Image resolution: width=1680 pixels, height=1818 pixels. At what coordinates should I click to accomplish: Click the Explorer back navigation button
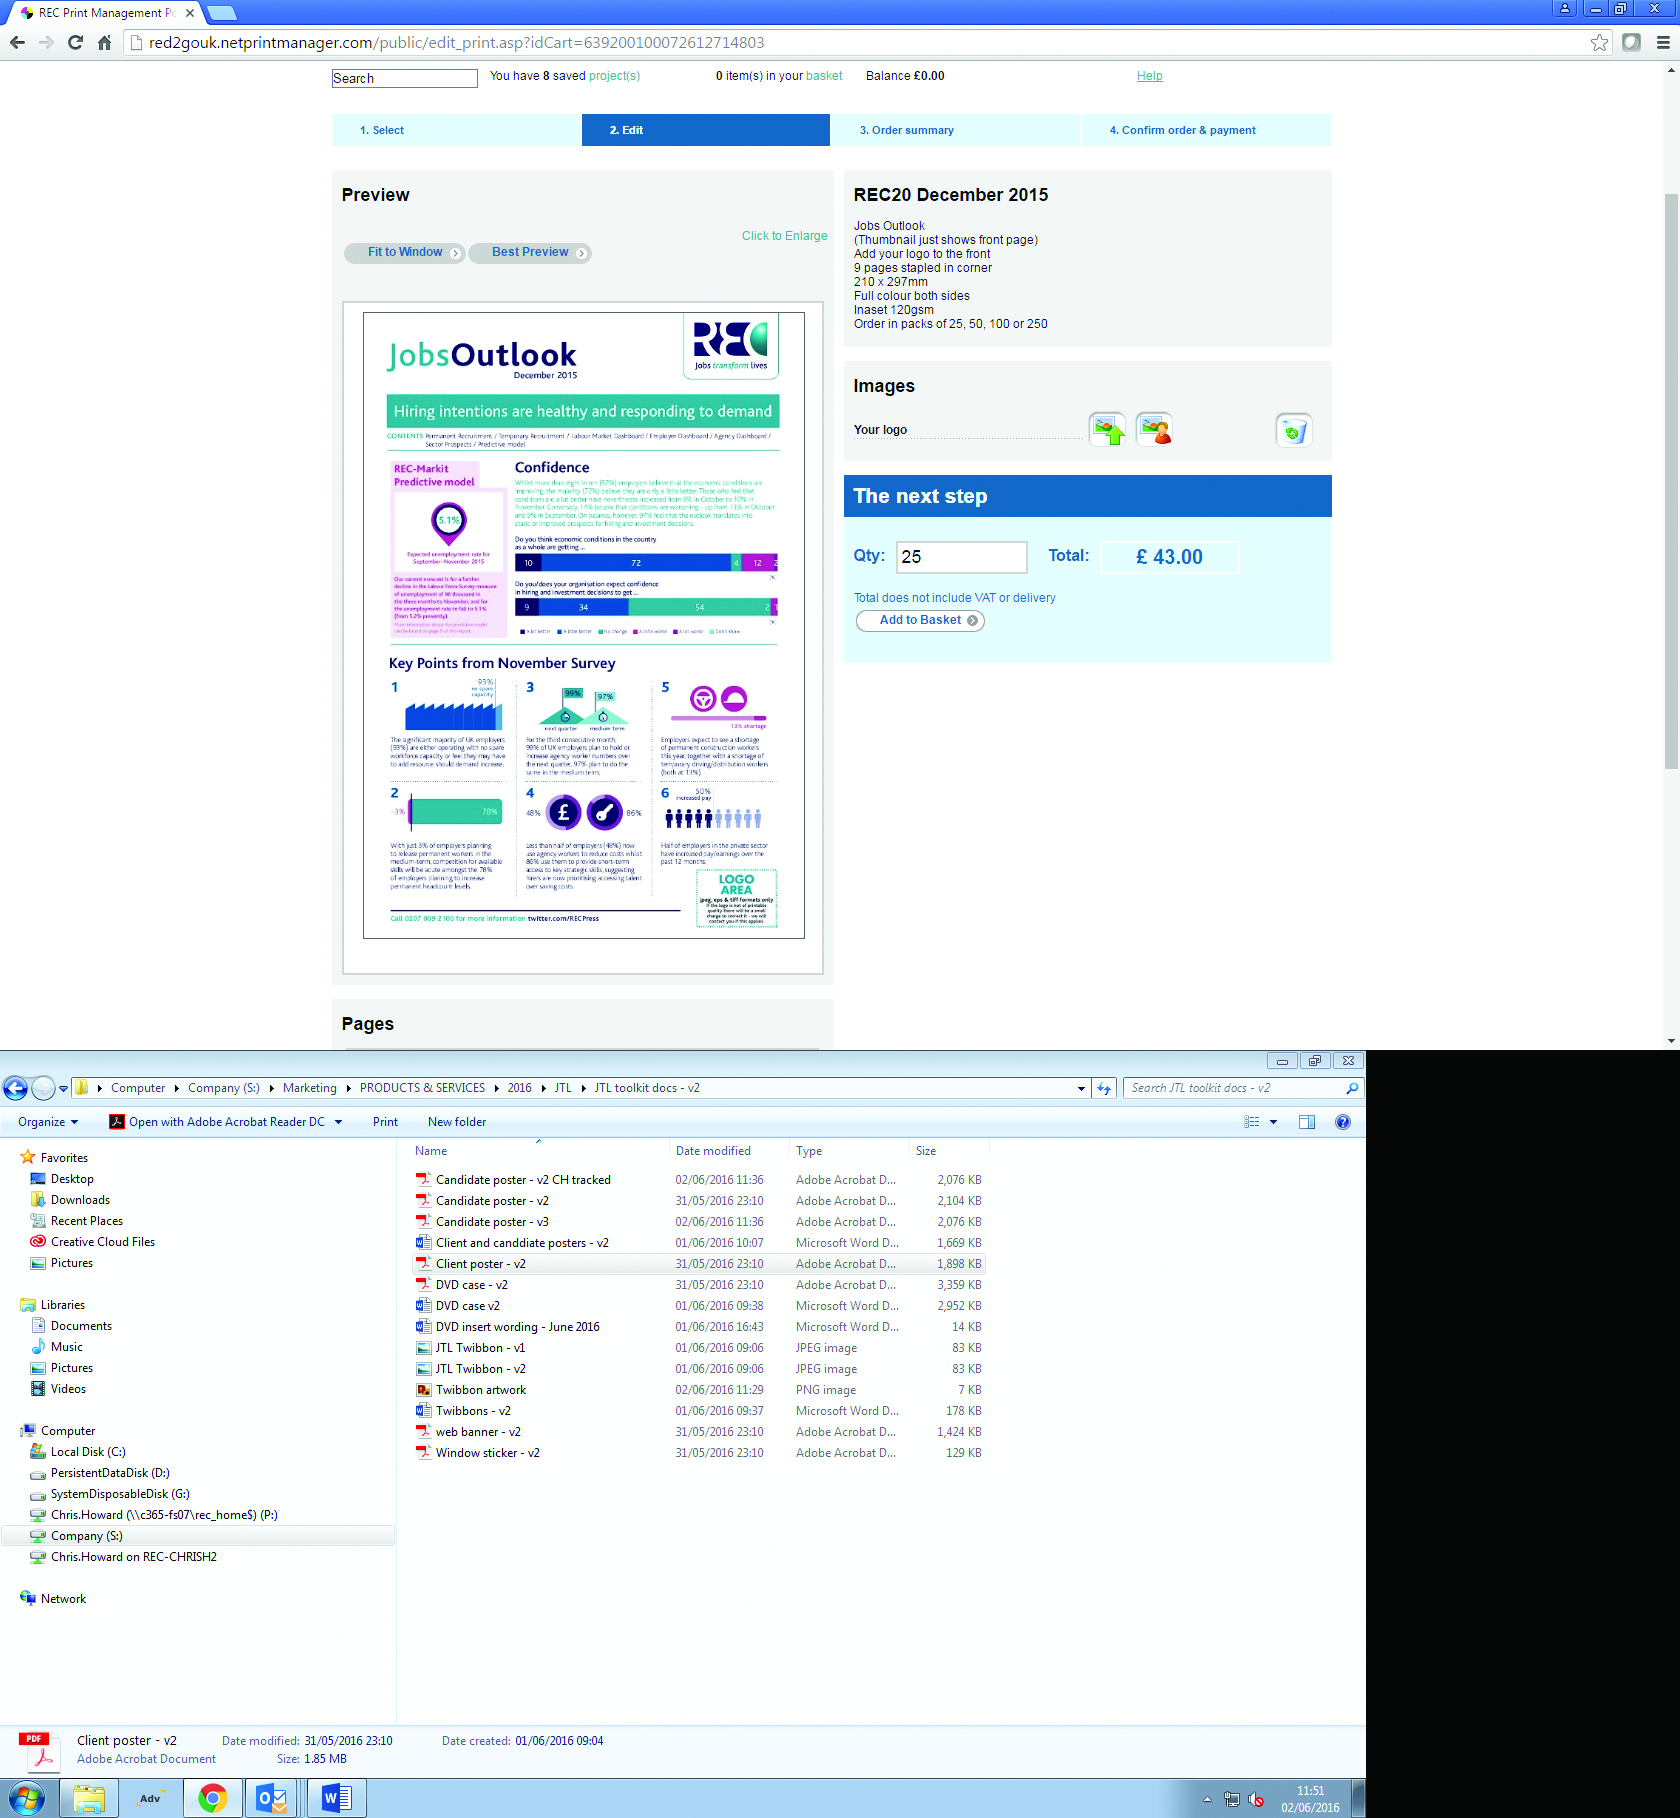15,1088
